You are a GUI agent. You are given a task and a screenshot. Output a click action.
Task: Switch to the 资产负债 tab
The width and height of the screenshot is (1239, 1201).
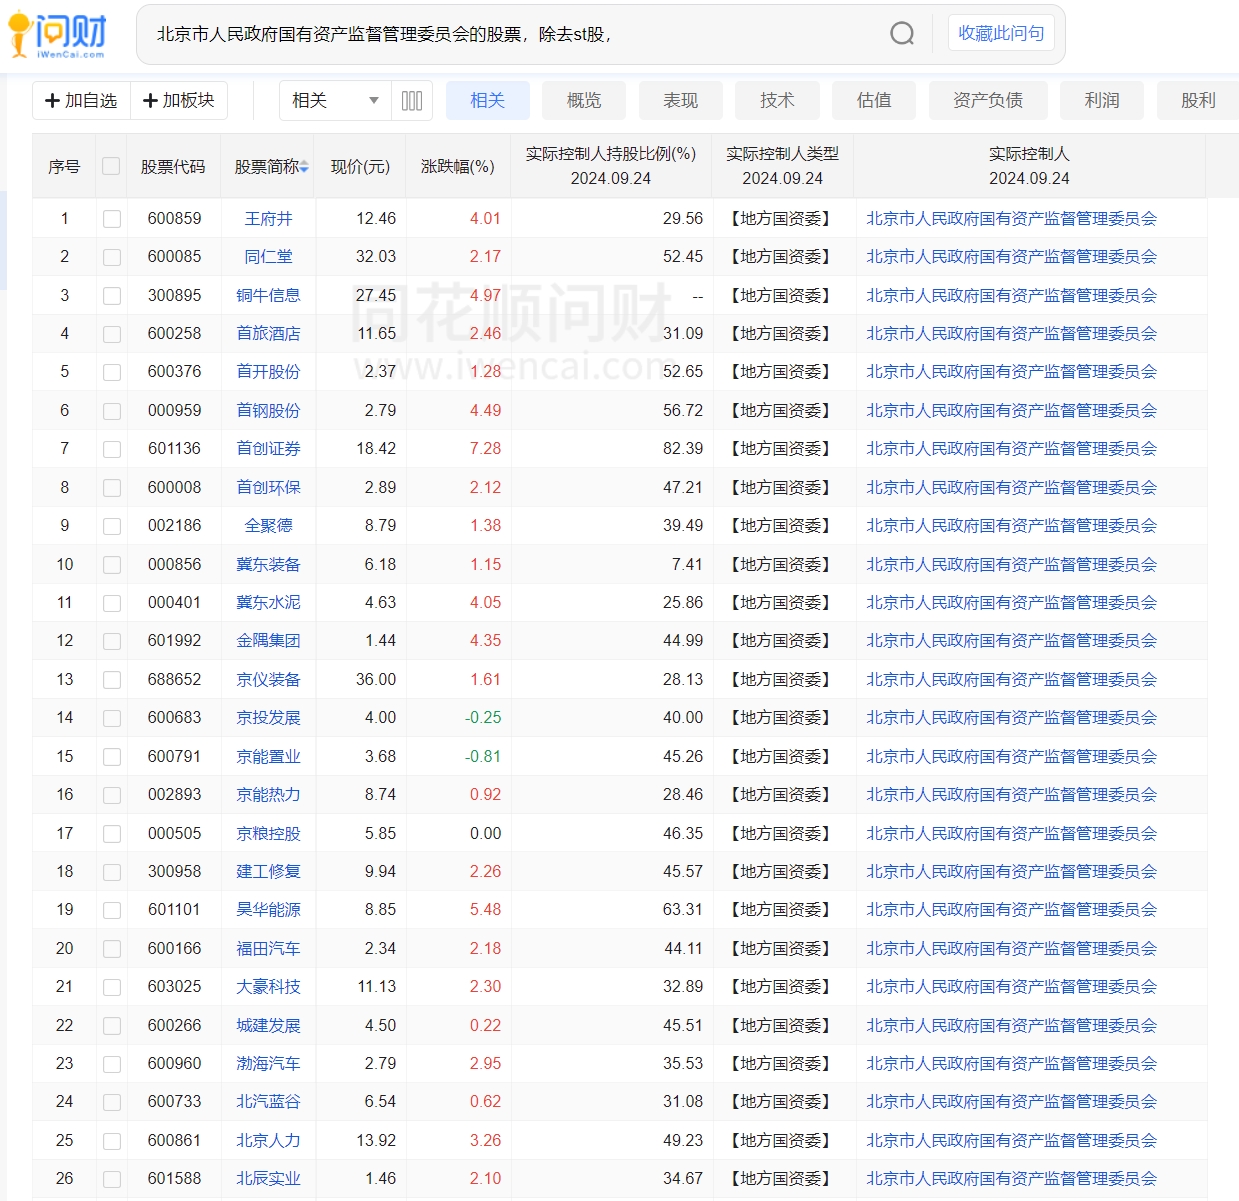point(988,101)
